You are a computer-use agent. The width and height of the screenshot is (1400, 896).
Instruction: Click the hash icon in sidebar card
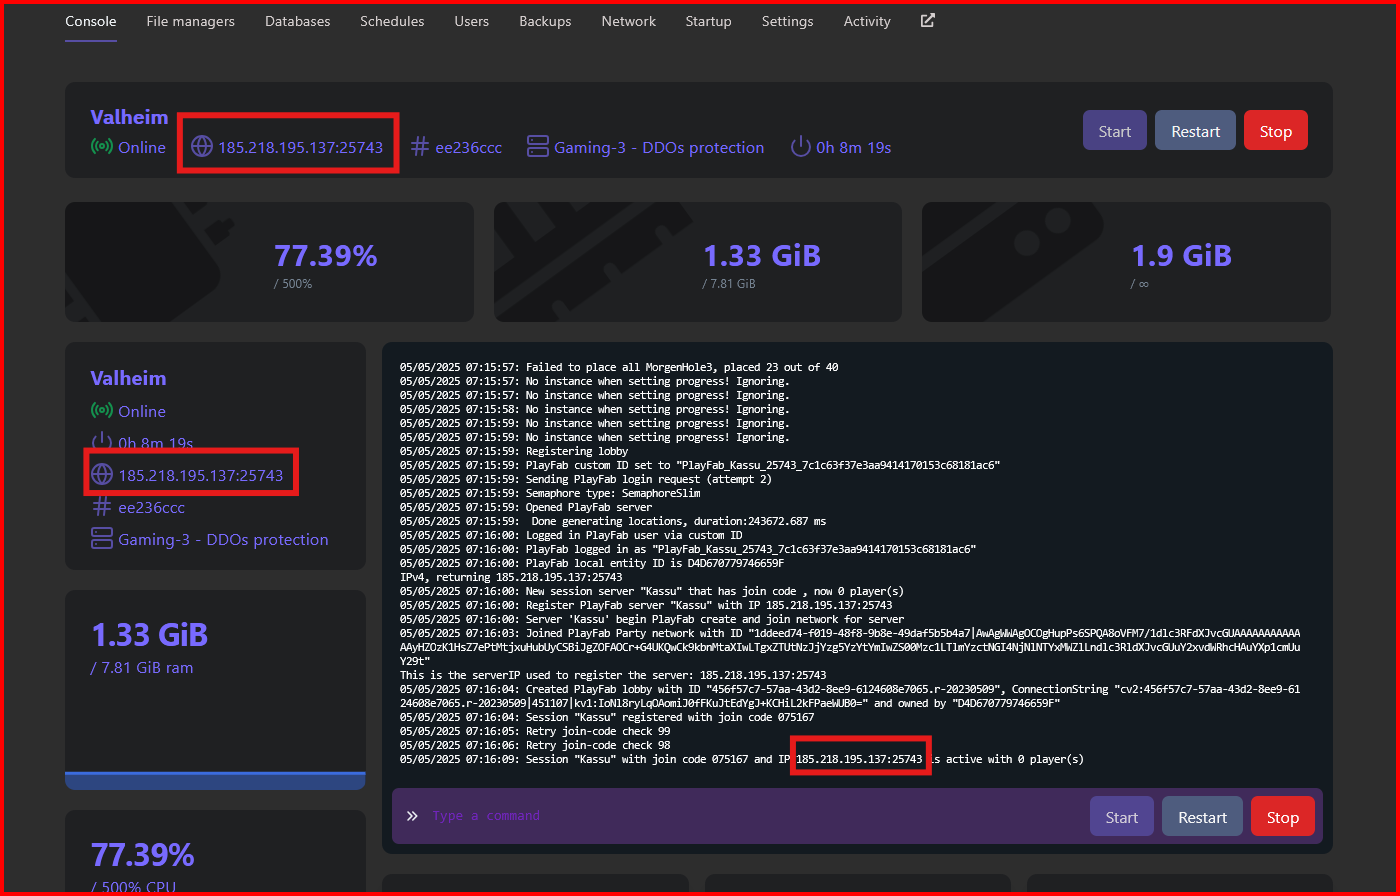pos(101,507)
